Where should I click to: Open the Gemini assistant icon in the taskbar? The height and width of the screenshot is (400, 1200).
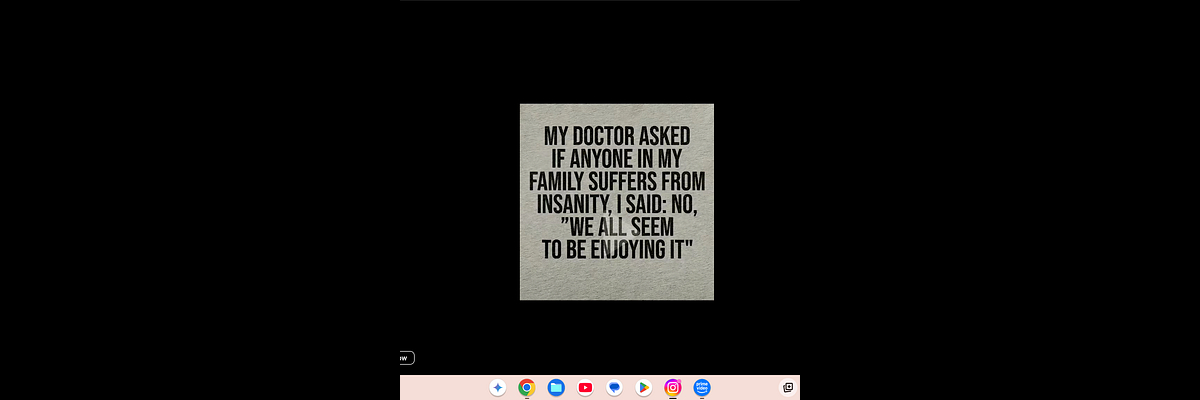tap(498, 388)
